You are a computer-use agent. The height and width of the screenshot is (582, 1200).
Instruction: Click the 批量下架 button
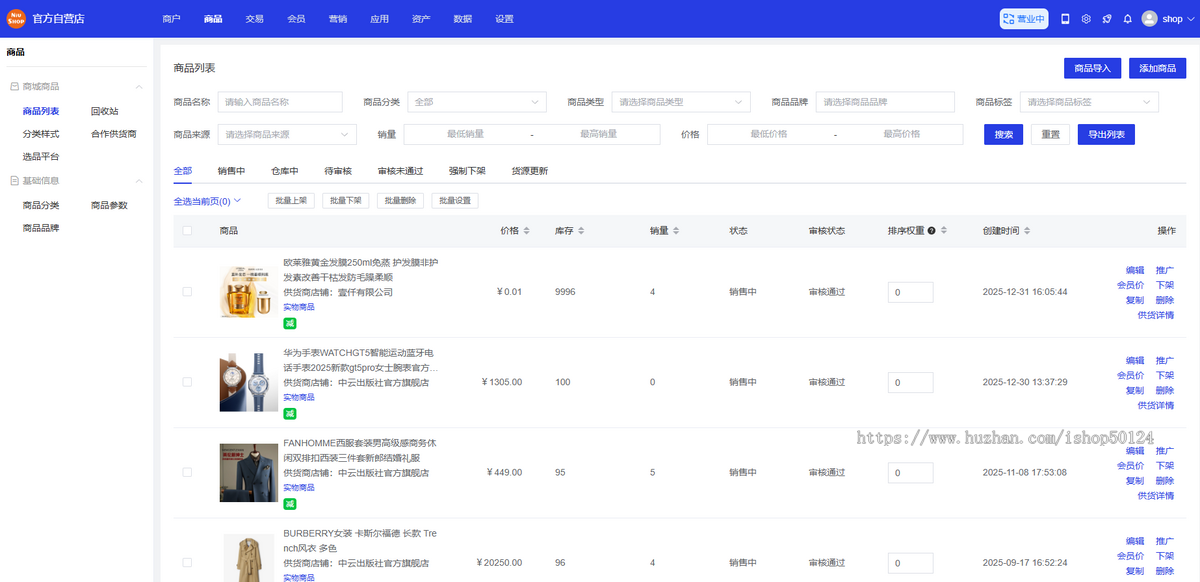point(346,201)
